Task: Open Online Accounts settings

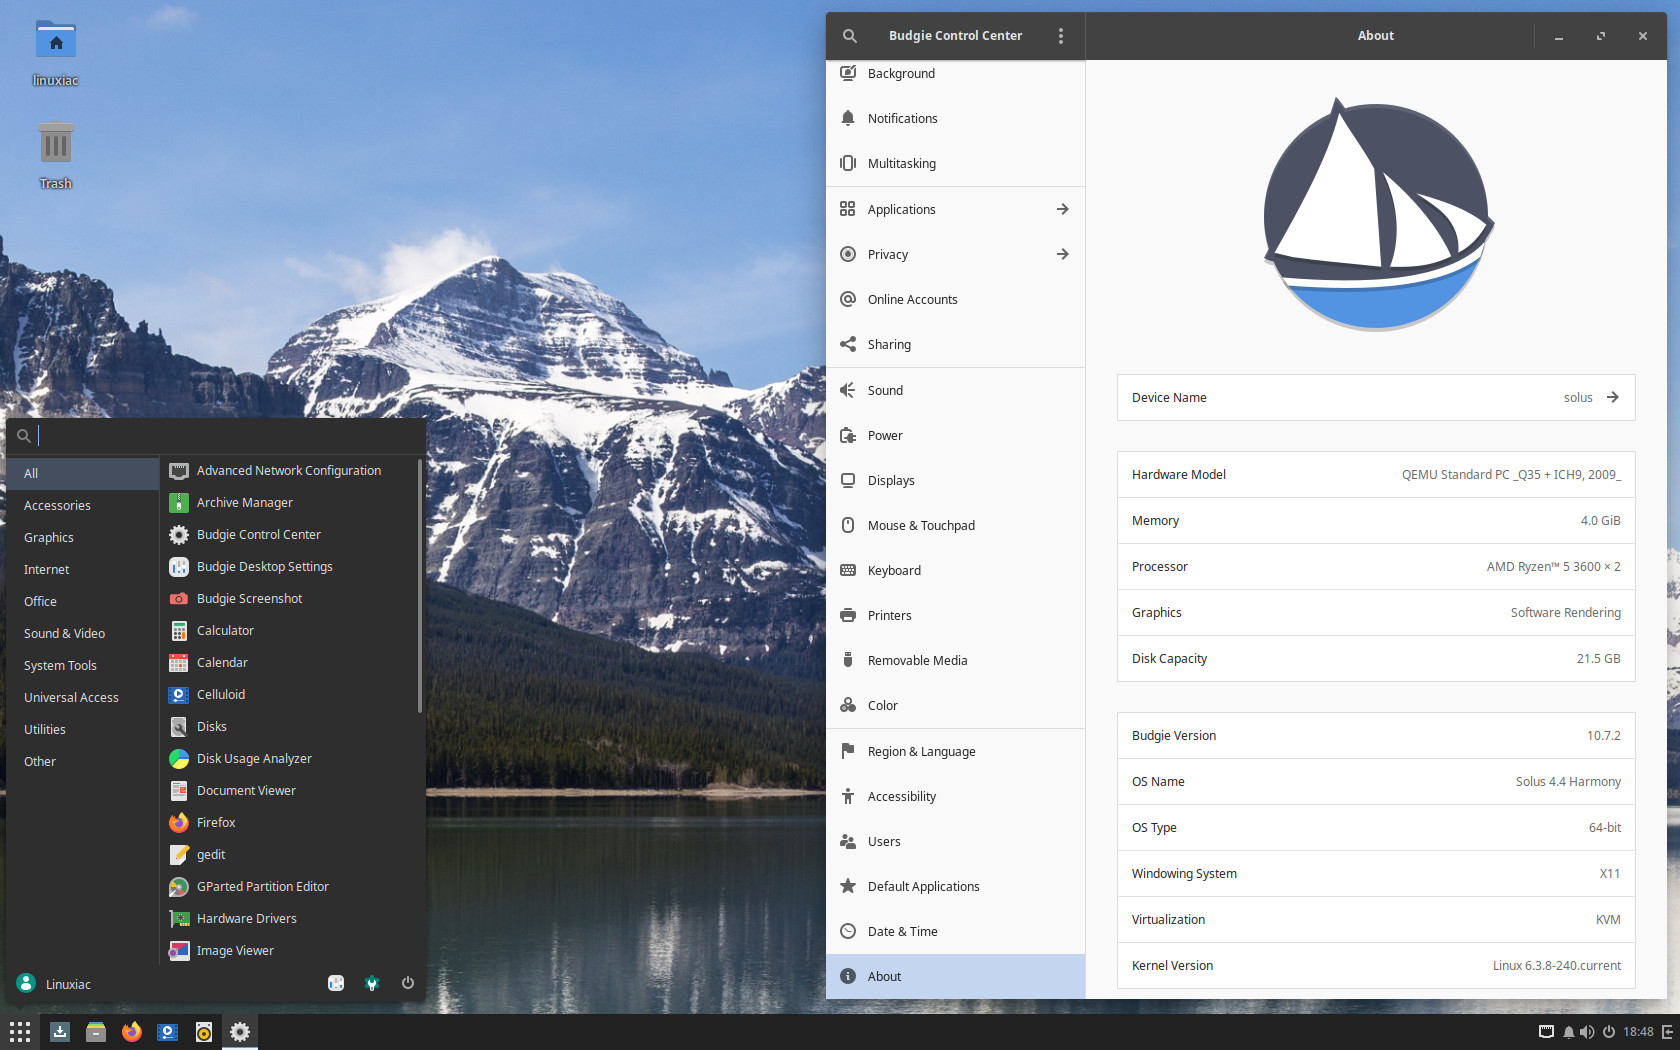Action: click(x=955, y=299)
